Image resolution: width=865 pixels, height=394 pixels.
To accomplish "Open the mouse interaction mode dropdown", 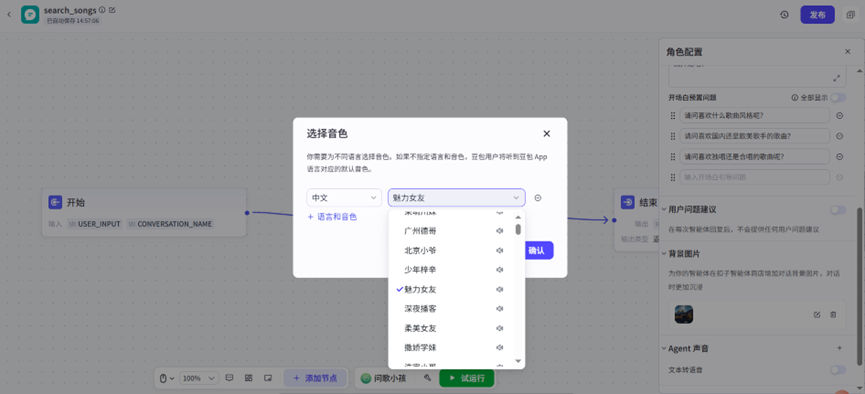I will (167, 379).
